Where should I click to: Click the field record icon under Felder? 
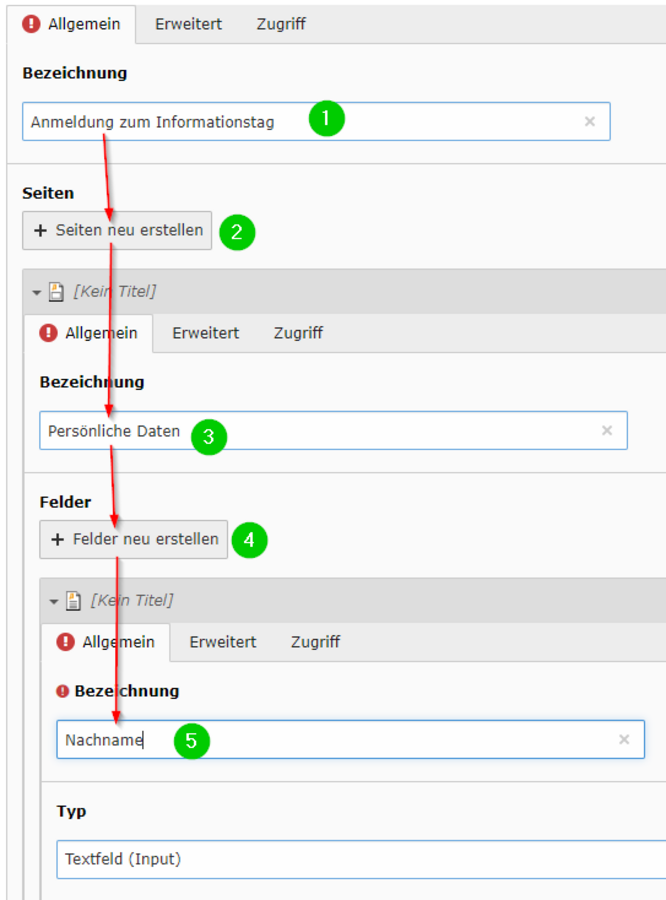point(73,600)
